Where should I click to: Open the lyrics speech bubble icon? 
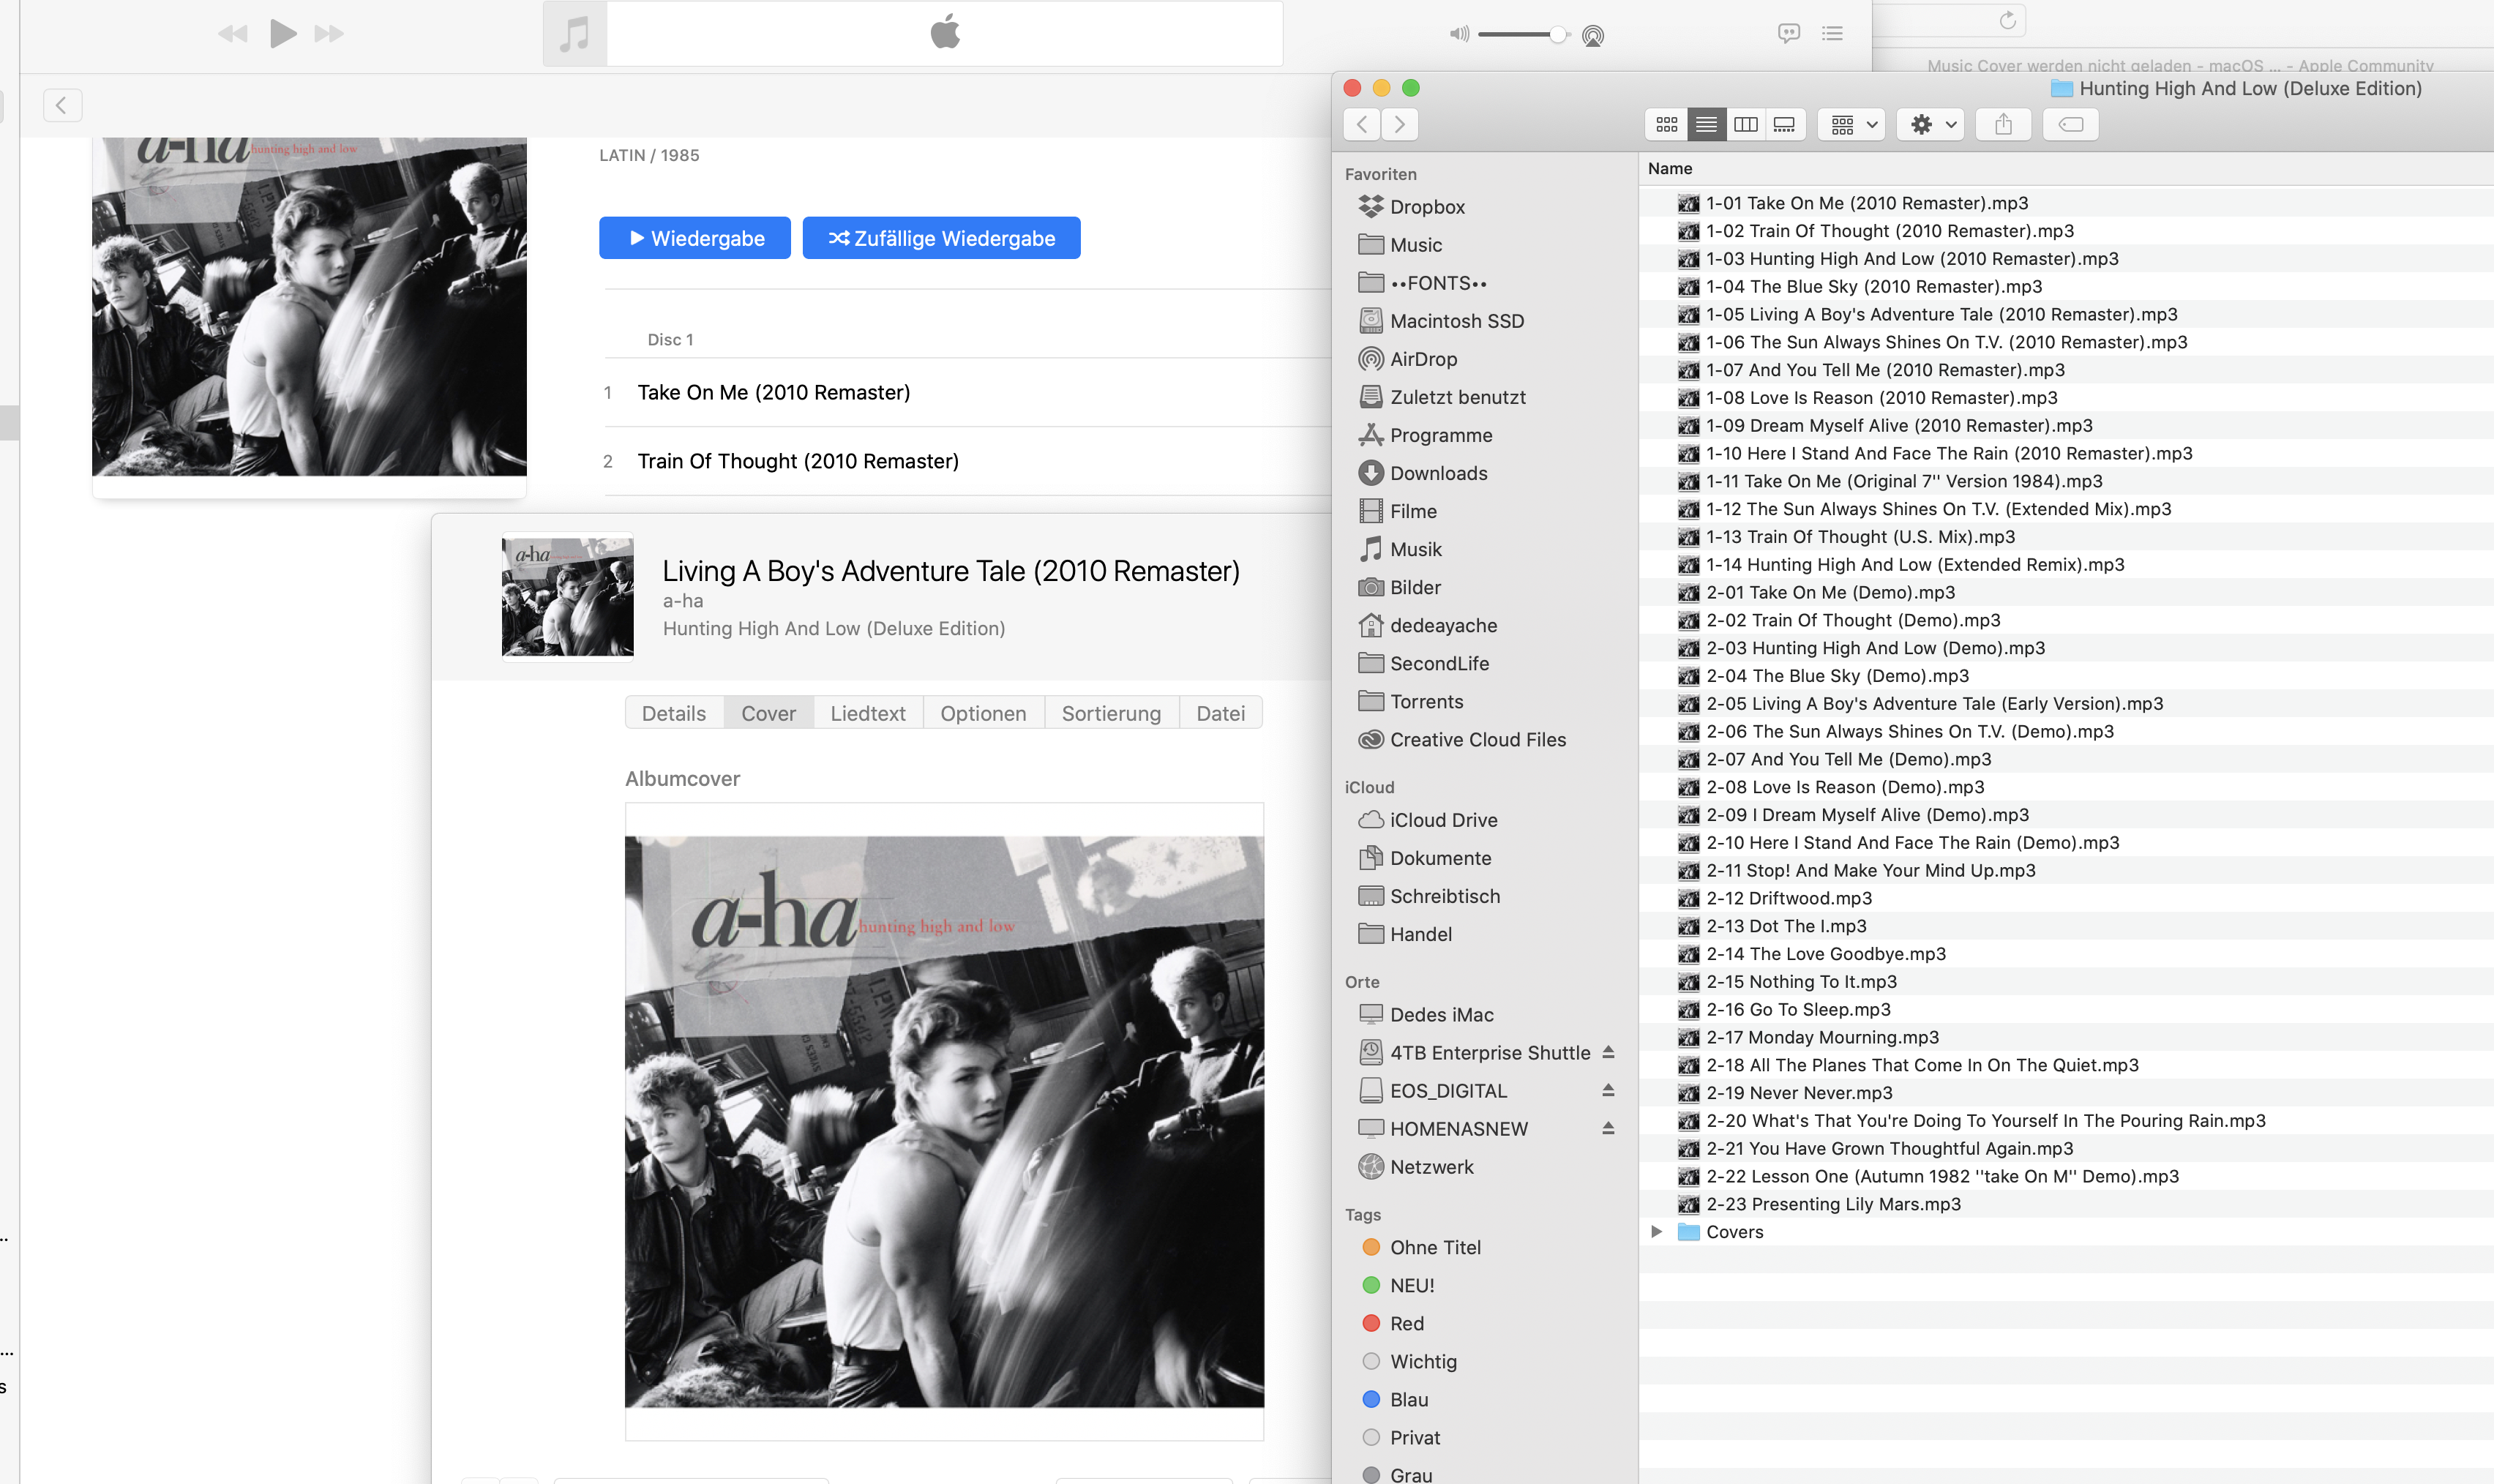pos(1789,33)
